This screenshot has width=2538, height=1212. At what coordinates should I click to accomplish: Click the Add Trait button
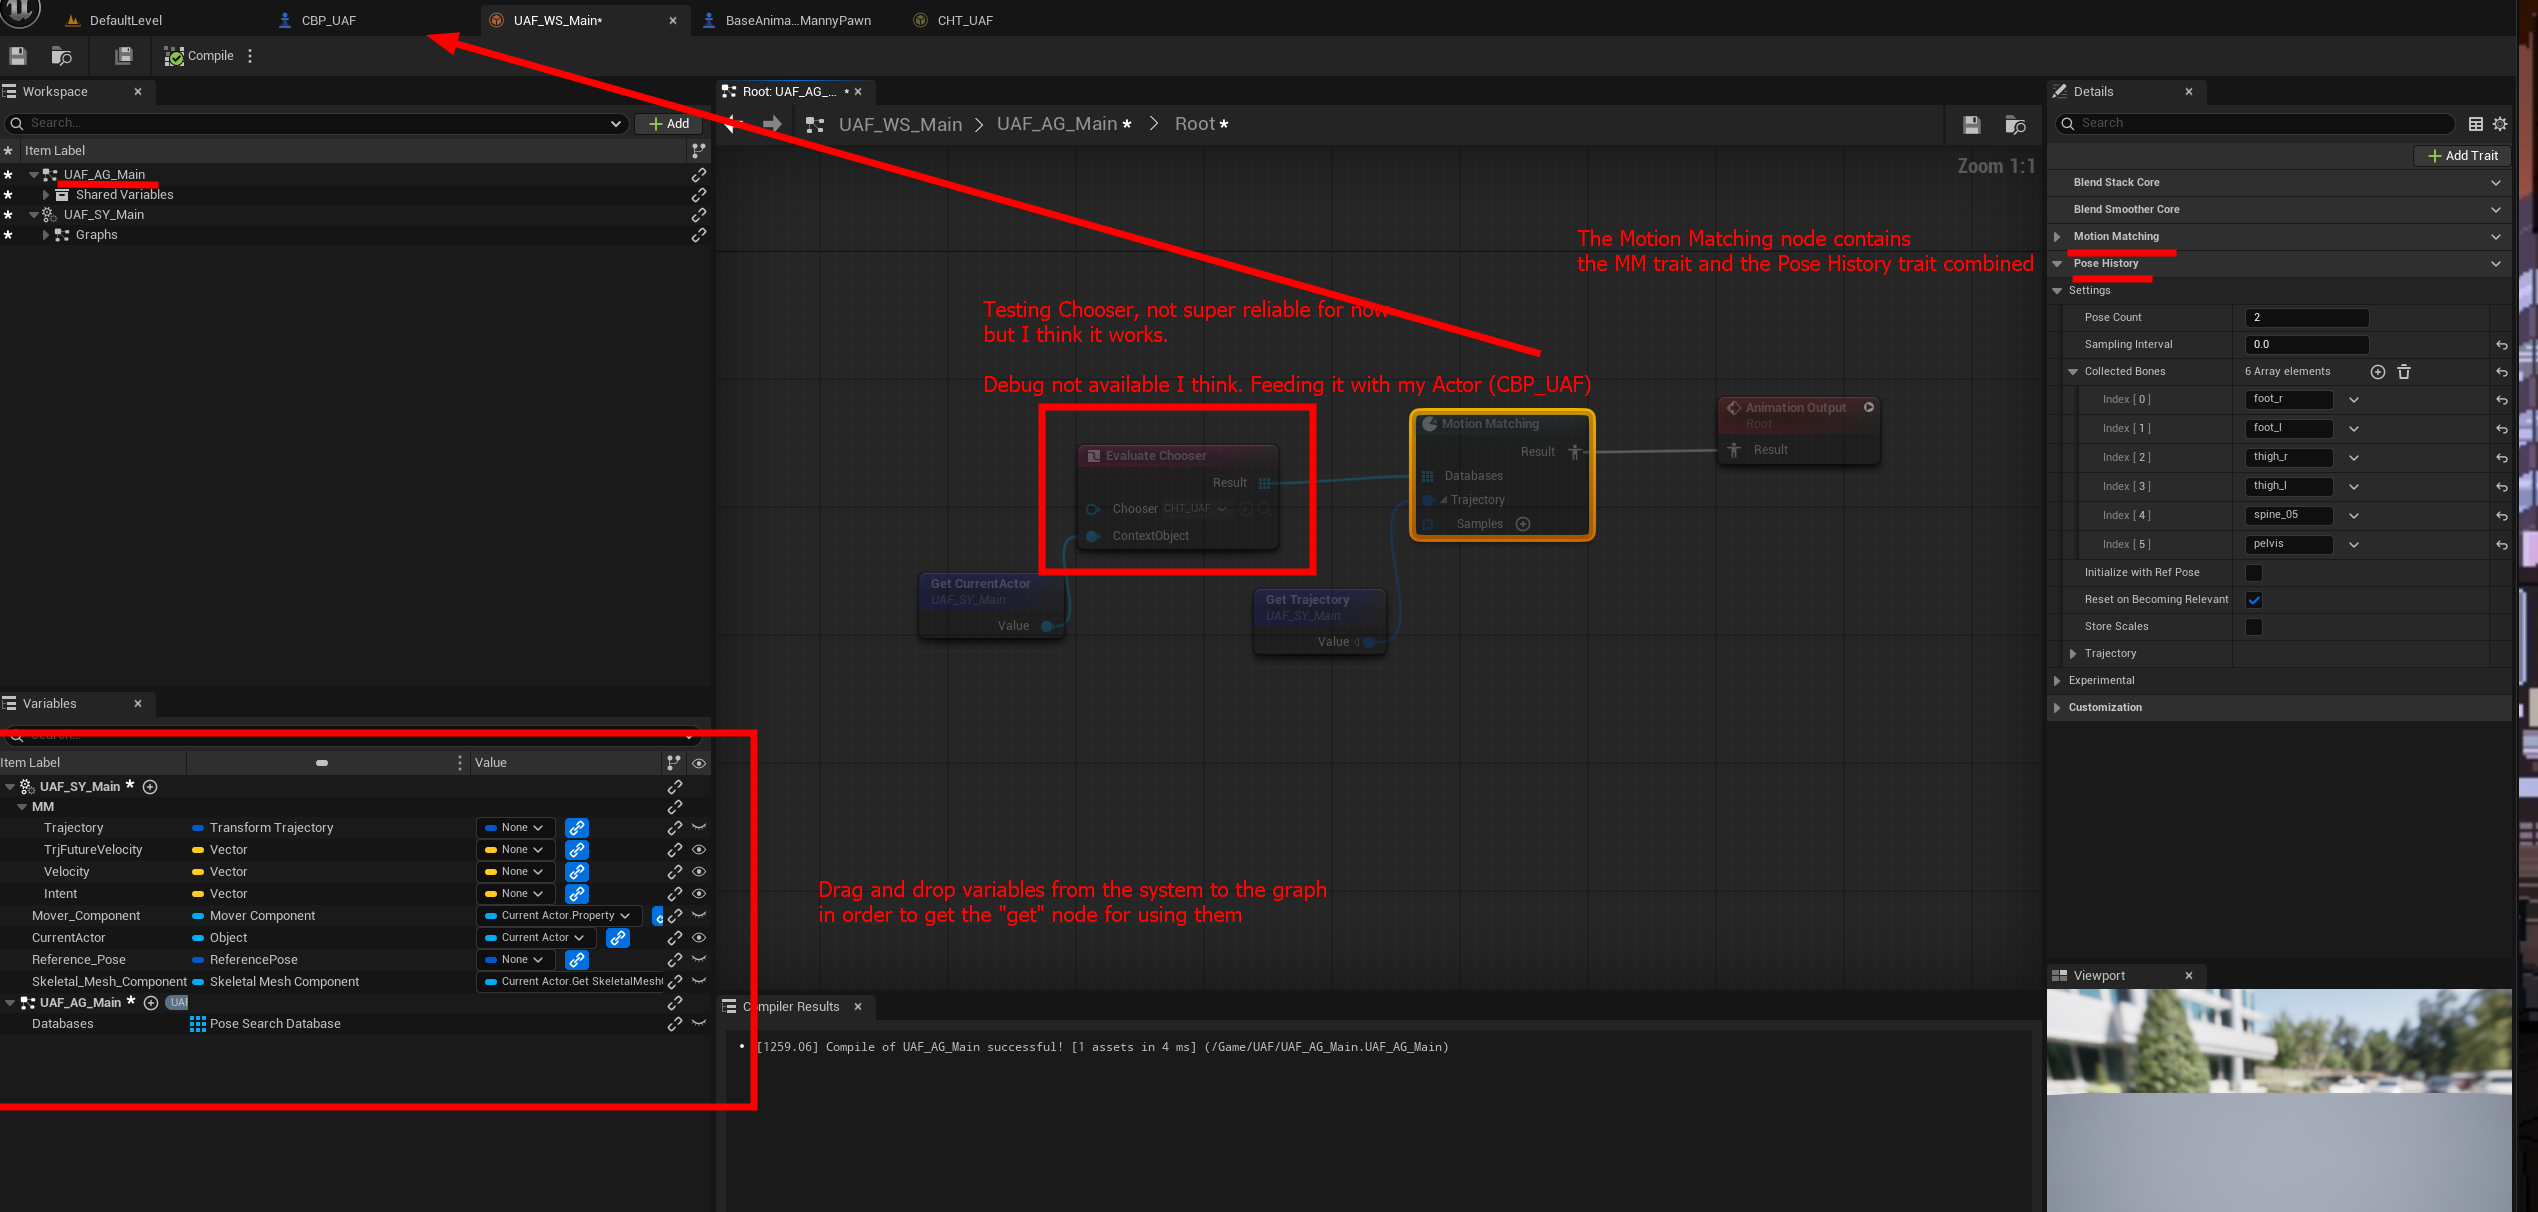coord(2463,156)
